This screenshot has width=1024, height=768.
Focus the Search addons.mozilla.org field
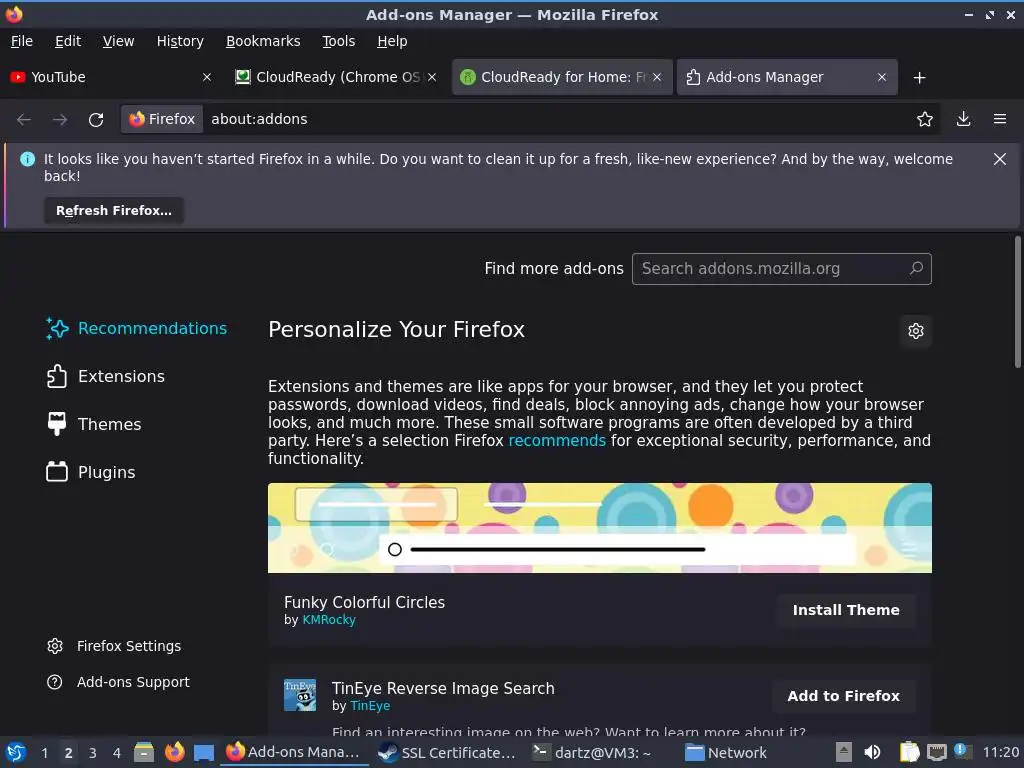pos(782,268)
